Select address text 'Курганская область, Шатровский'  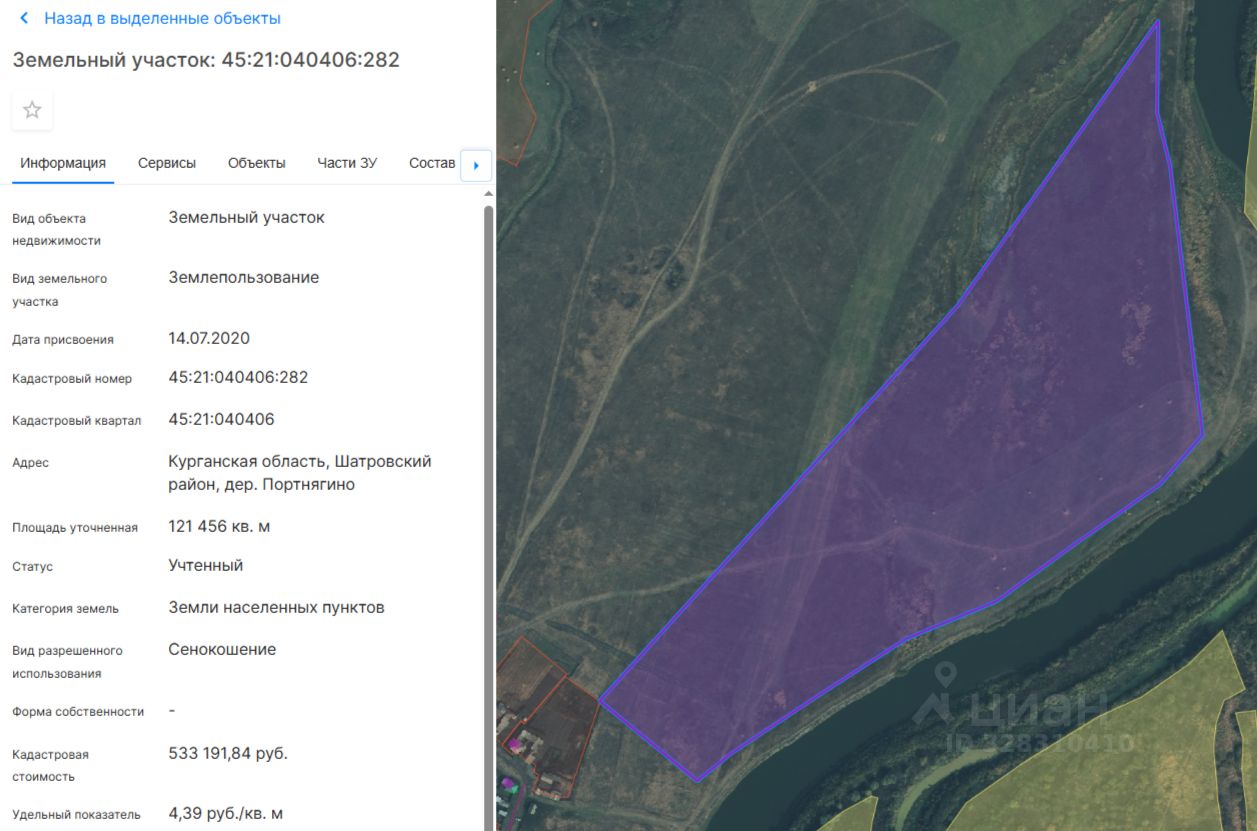click(x=300, y=462)
